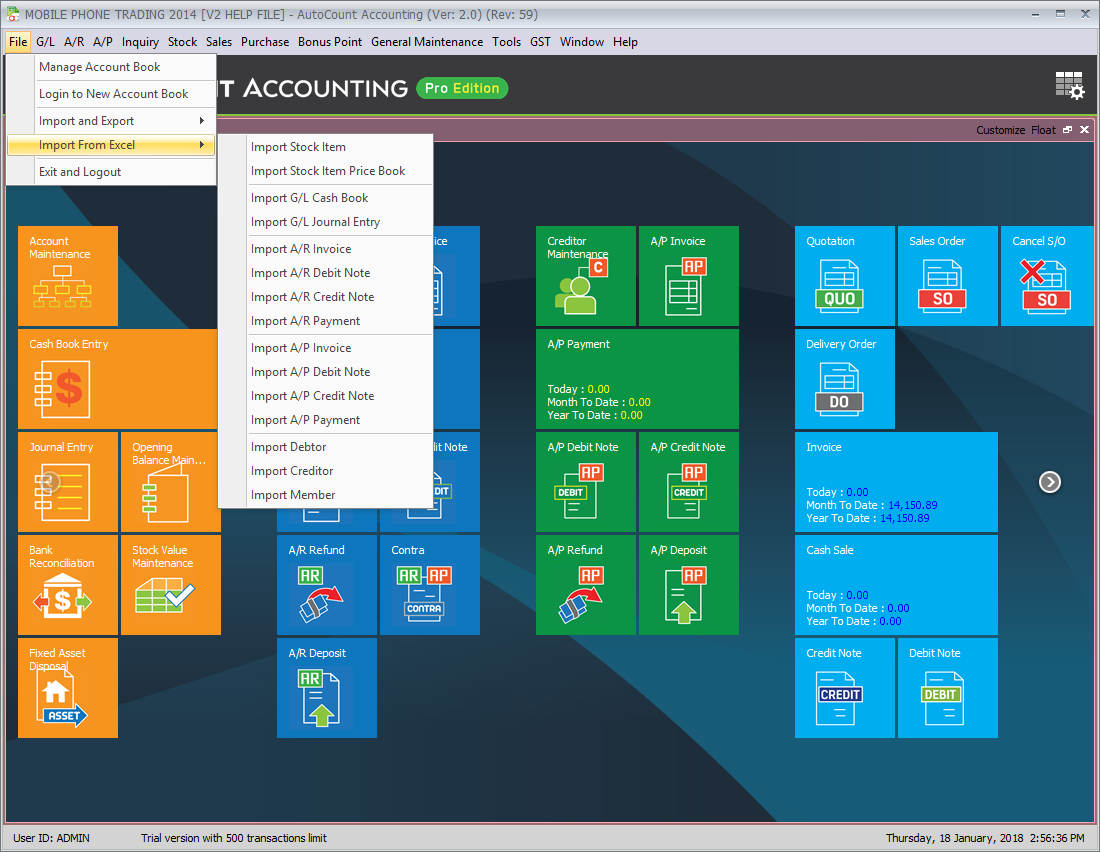
Task: Open the Purchase menu
Action: click(x=265, y=42)
